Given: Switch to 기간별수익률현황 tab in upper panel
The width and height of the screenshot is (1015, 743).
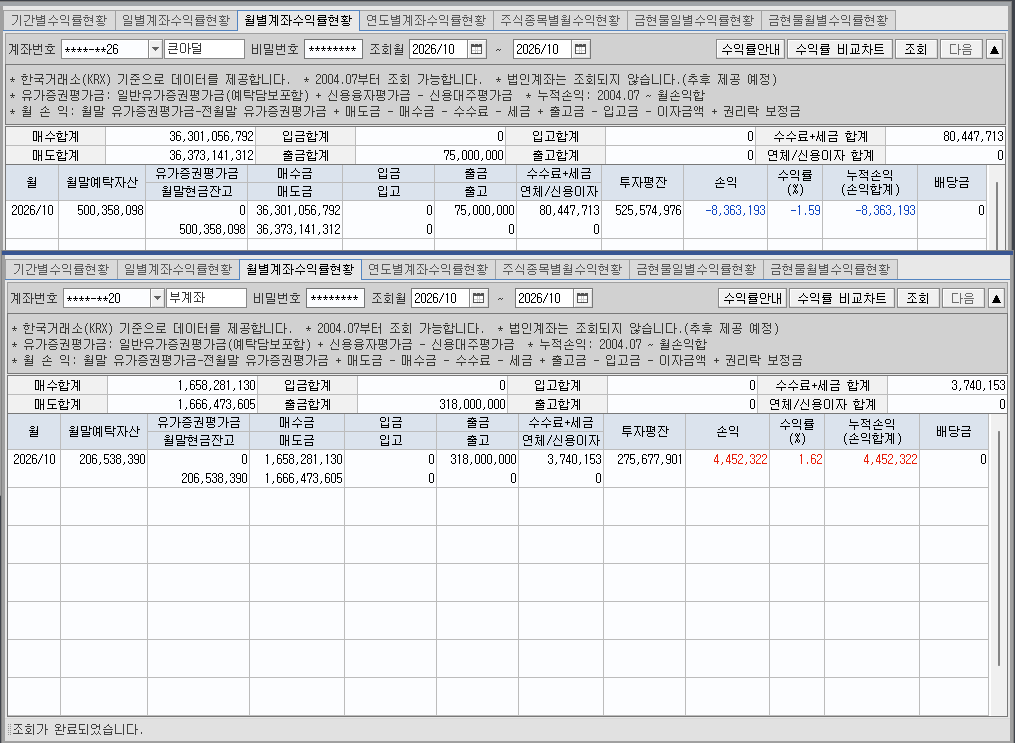Looking at the screenshot, I should coord(59,20).
